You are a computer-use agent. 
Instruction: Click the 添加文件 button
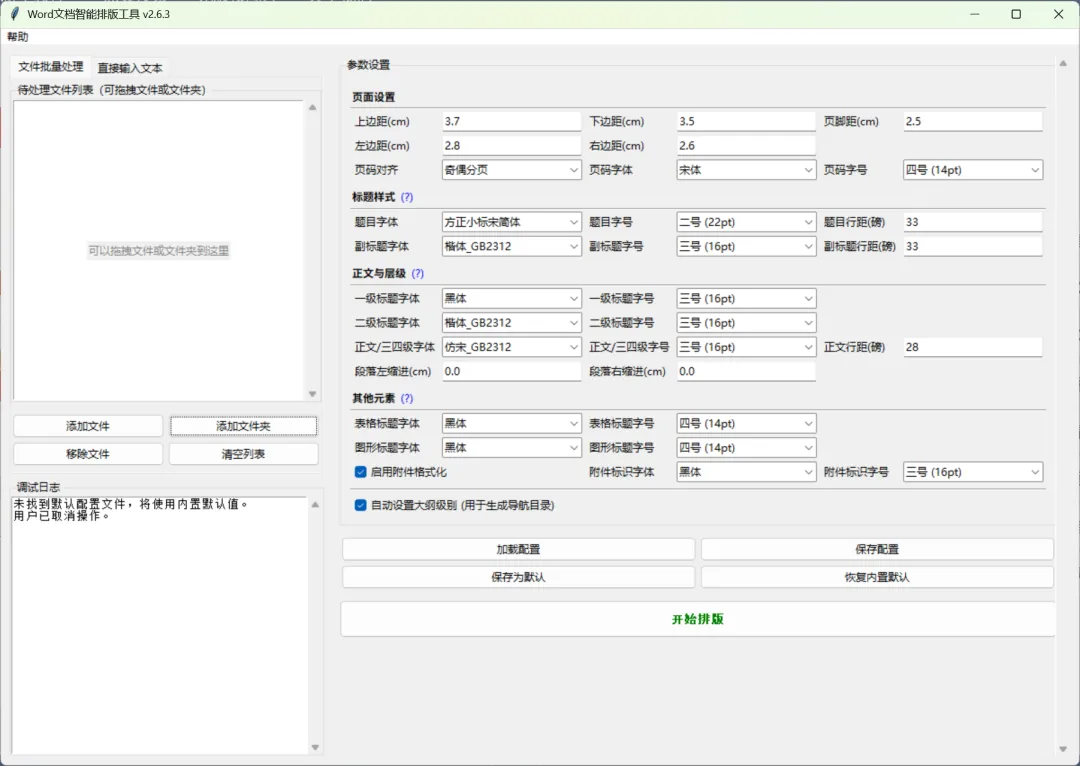[x=87, y=426]
